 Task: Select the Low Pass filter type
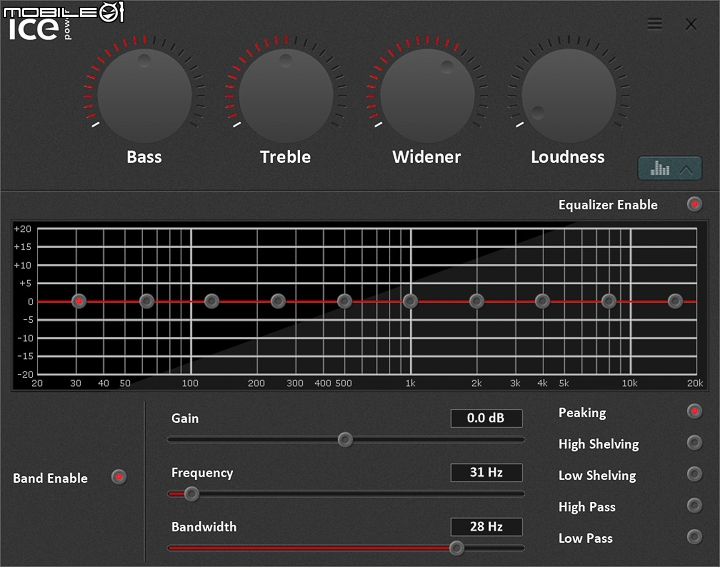(x=694, y=537)
